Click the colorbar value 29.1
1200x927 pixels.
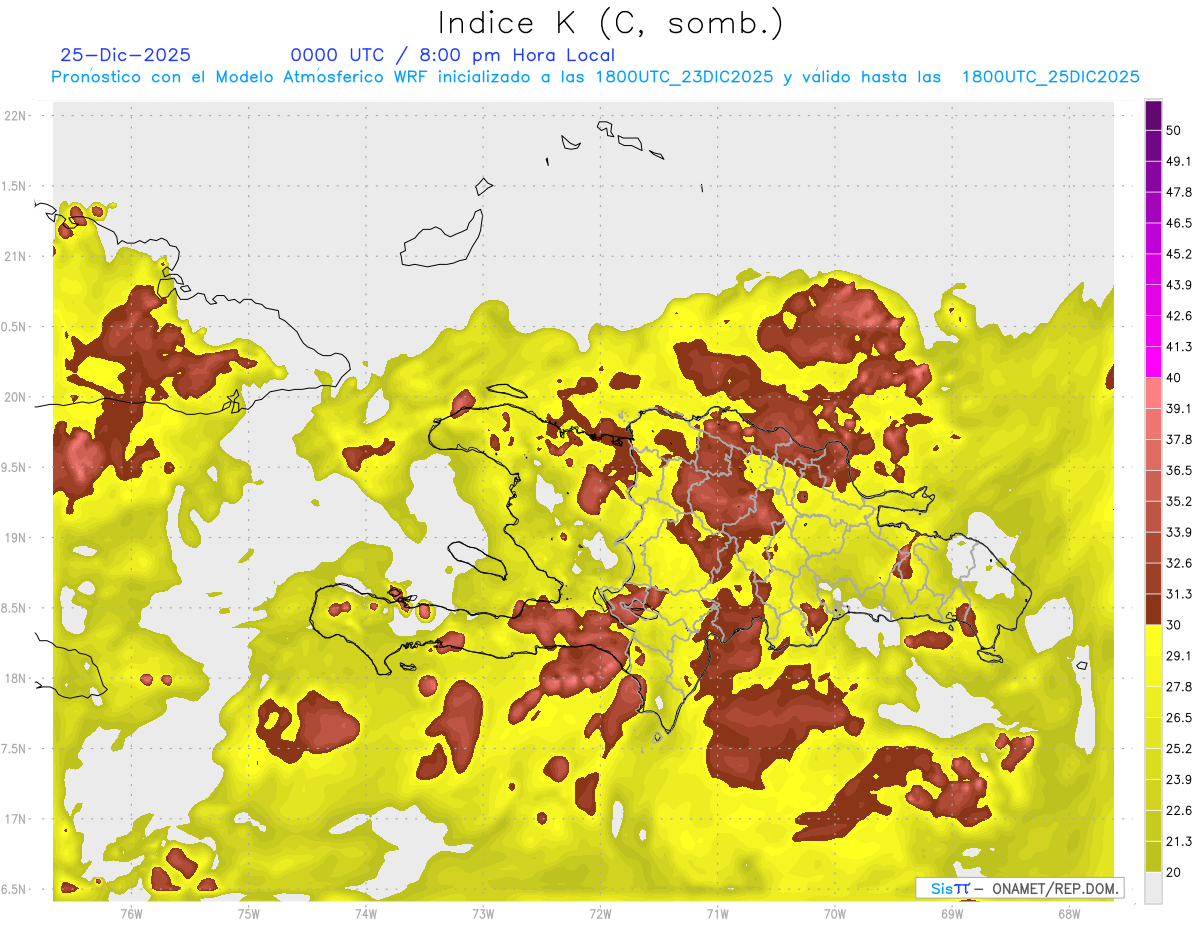click(x=1179, y=656)
